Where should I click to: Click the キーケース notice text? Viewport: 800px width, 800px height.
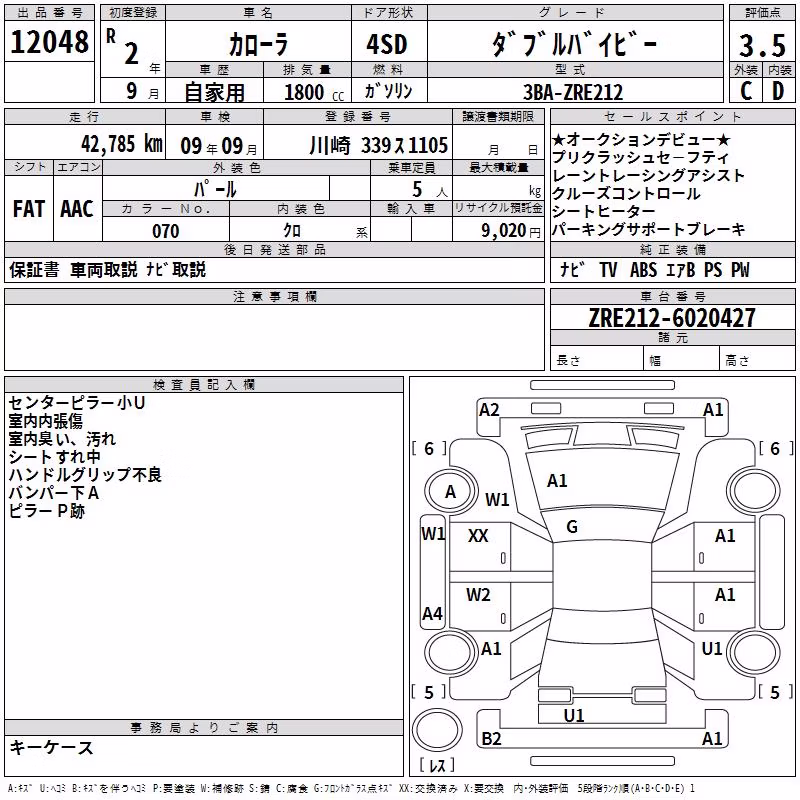coord(51,747)
